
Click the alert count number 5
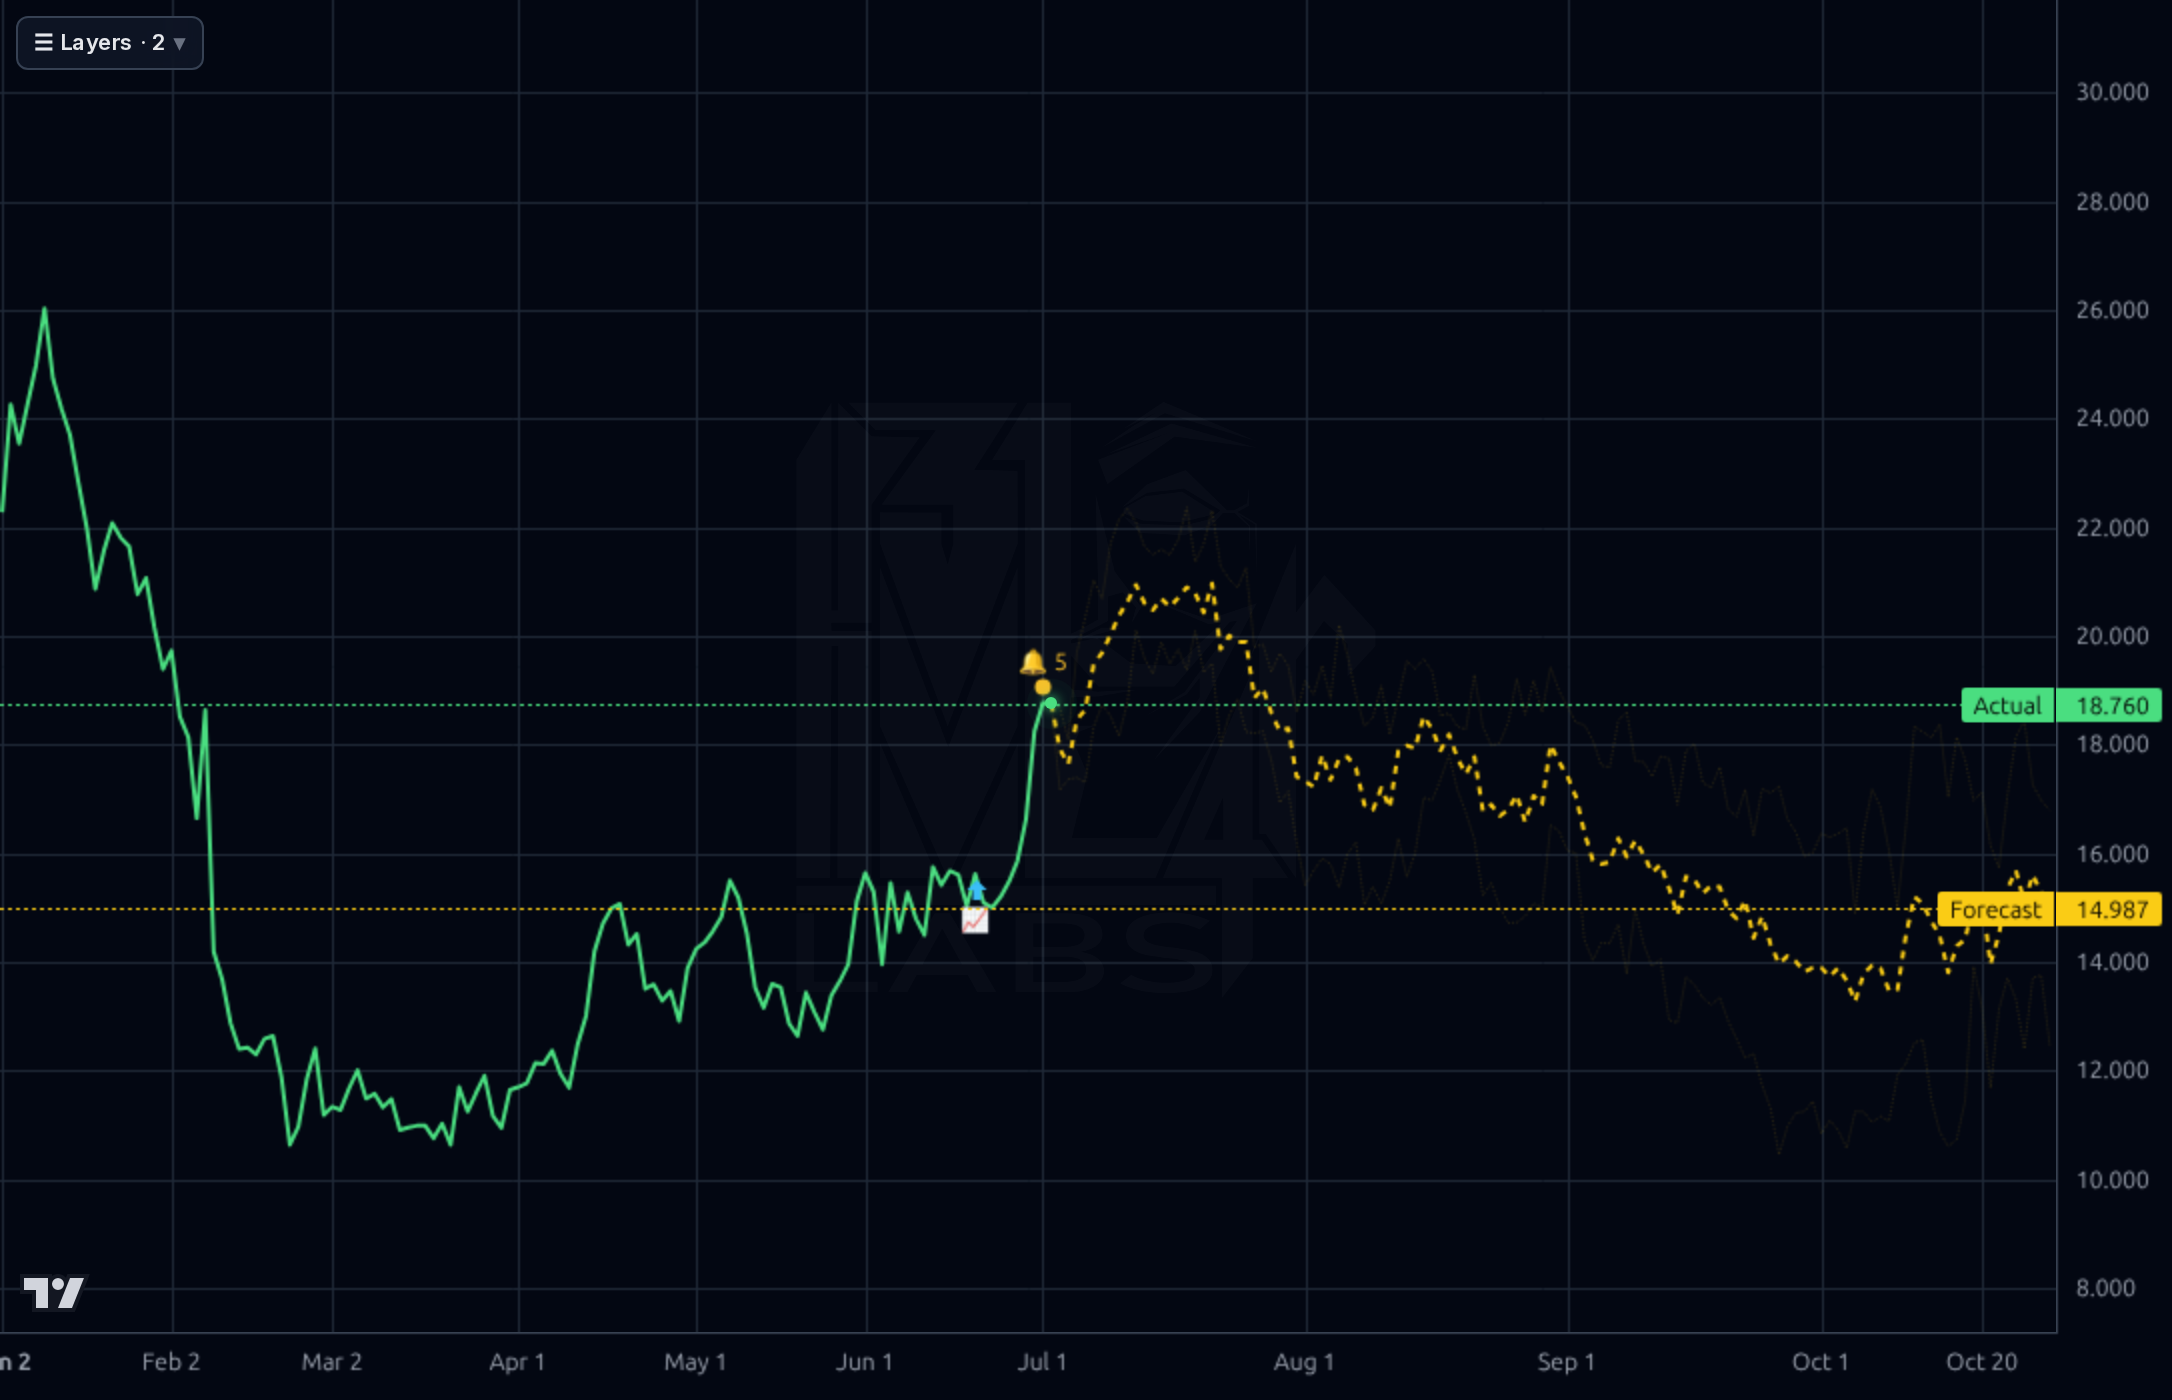[1061, 662]
